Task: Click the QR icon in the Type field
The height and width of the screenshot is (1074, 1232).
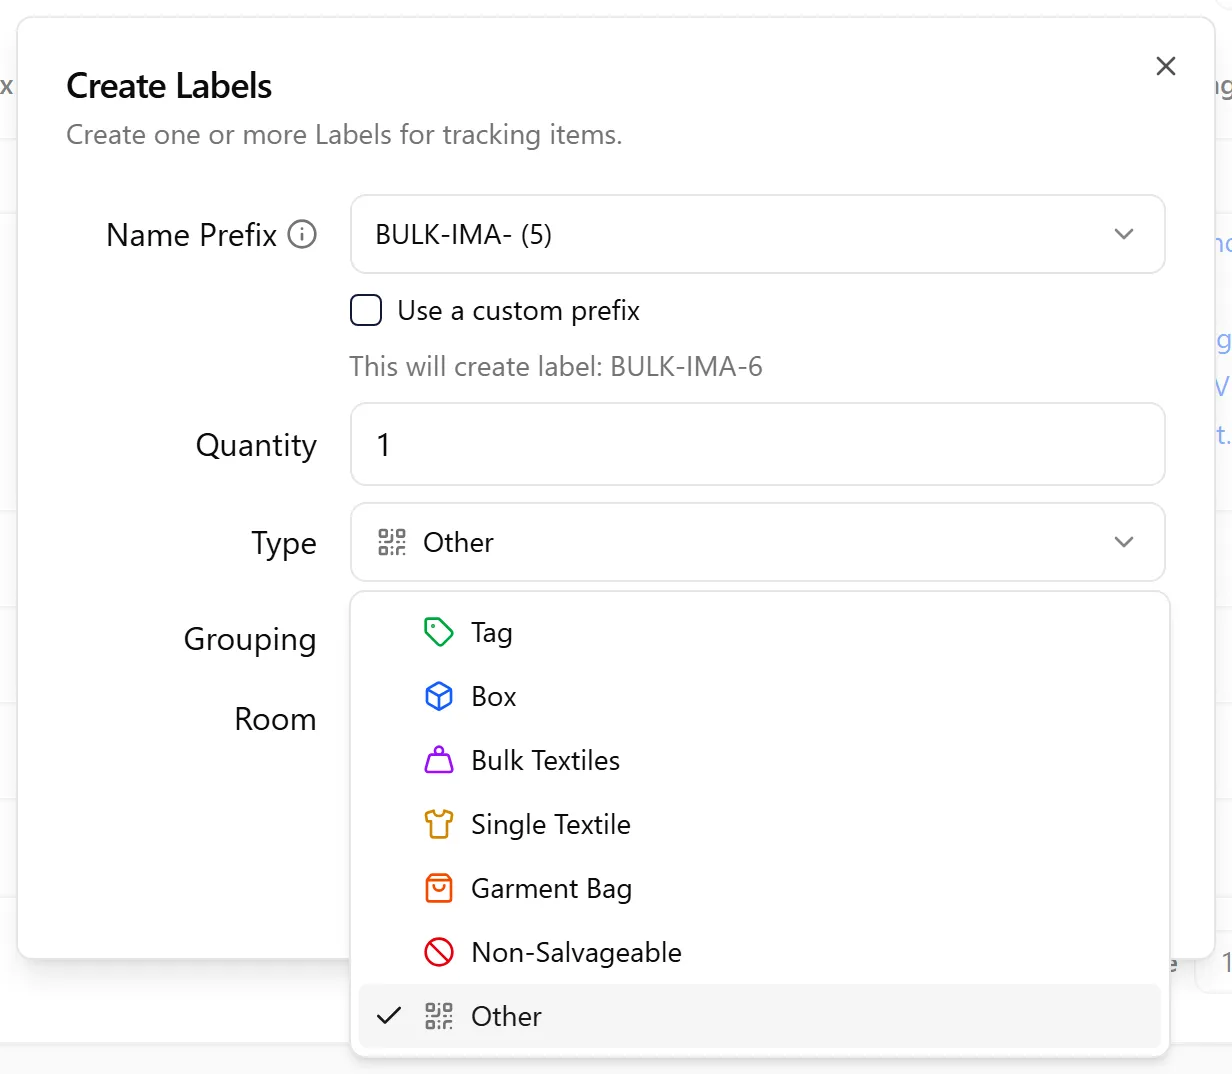Action: (392, 542)
